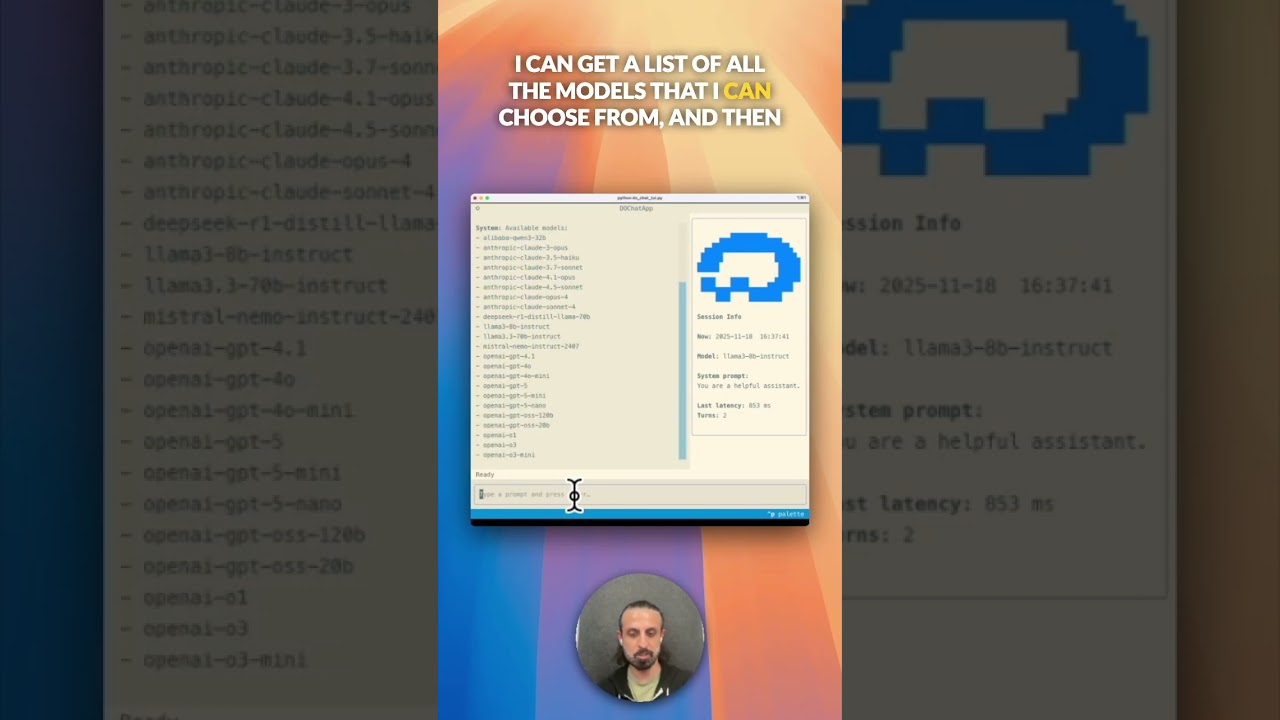Click the DOChatApp header title

636,208
